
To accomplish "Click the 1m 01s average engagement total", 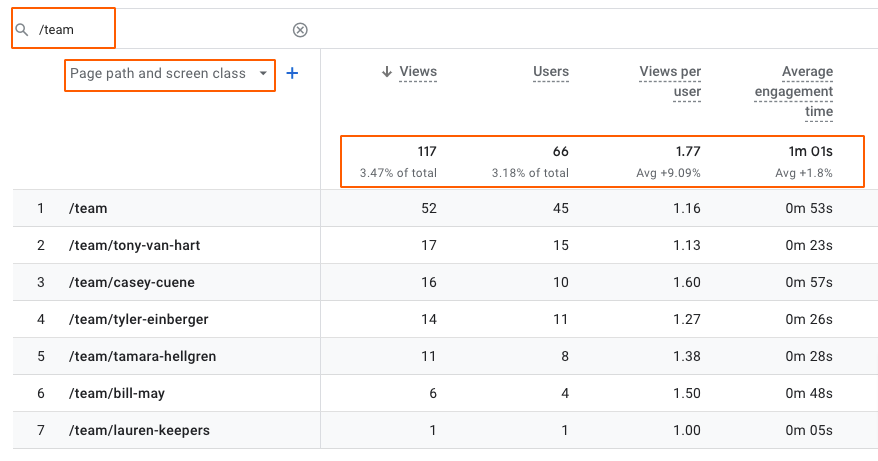I will pyautogui.click(x=810, y=152).
